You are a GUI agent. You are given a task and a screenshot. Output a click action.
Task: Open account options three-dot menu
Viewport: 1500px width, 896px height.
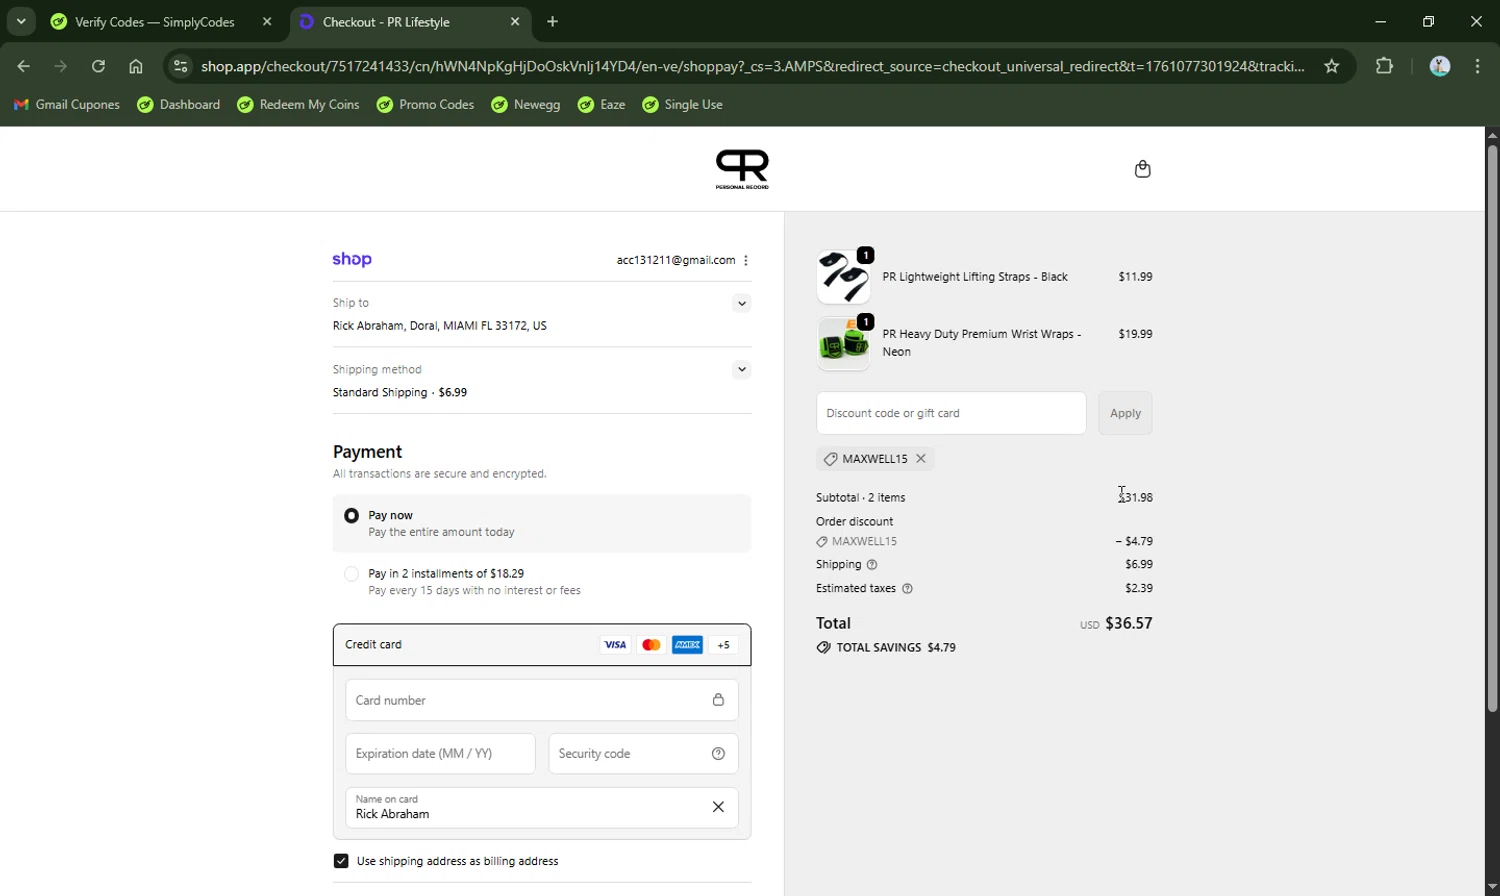tap(746, 260)
